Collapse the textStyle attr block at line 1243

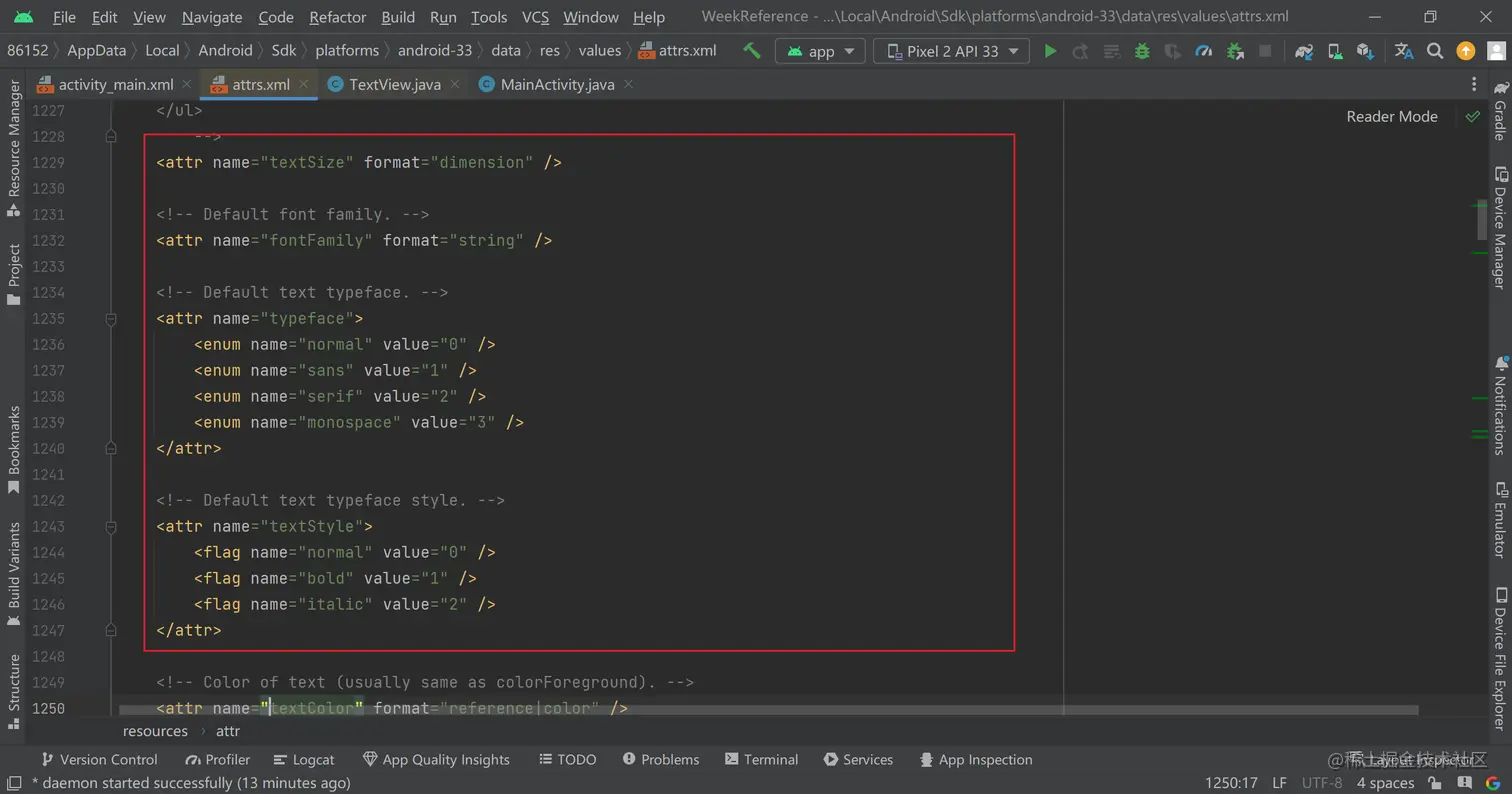point(111,526)
